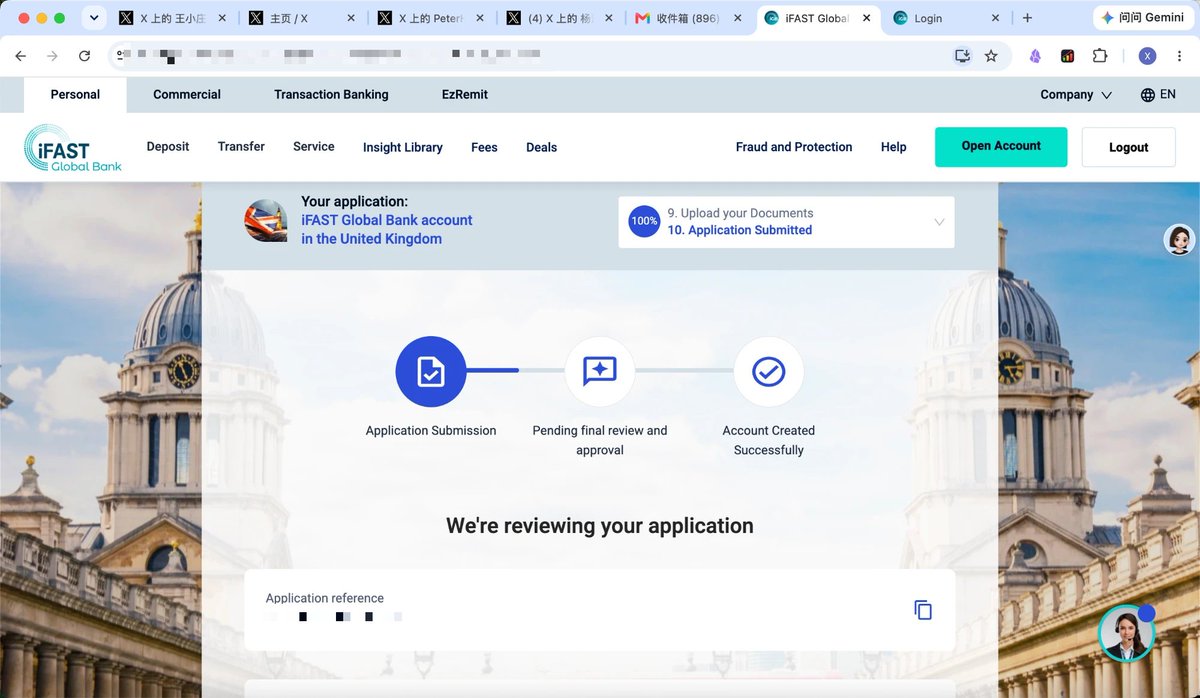This screenshot has width=1200, height=698.
Task: Open the tab search dropdown arrow
Action: (94, 18)
